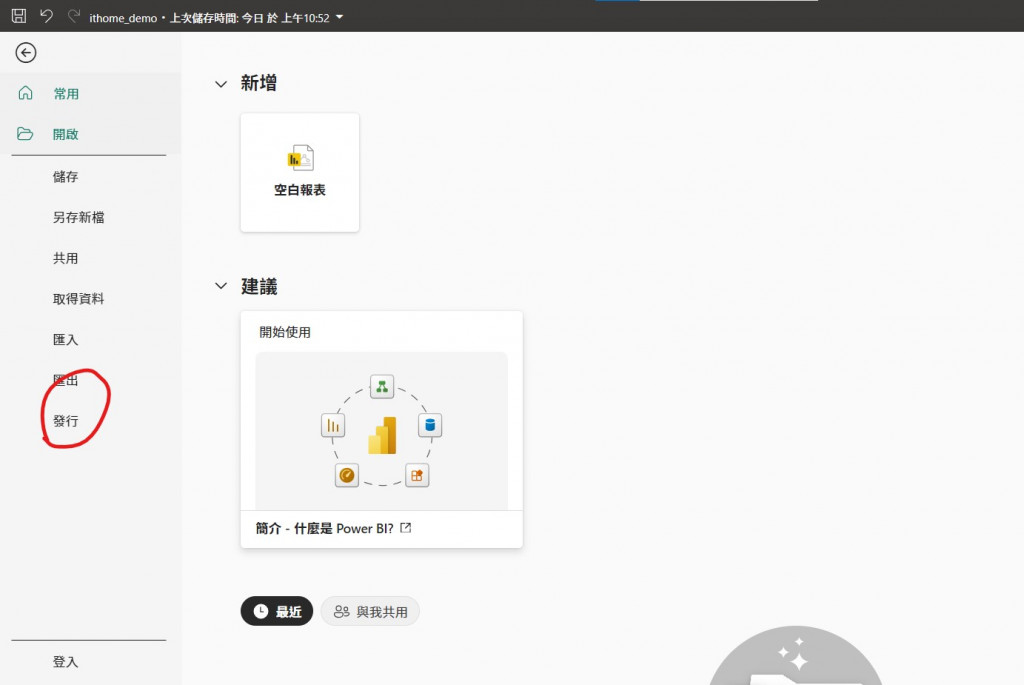Viewport: 1024px width, 685px height.
Task: Click the redo arrow icon
Action: pyautogui.click(x=74, y=16)
